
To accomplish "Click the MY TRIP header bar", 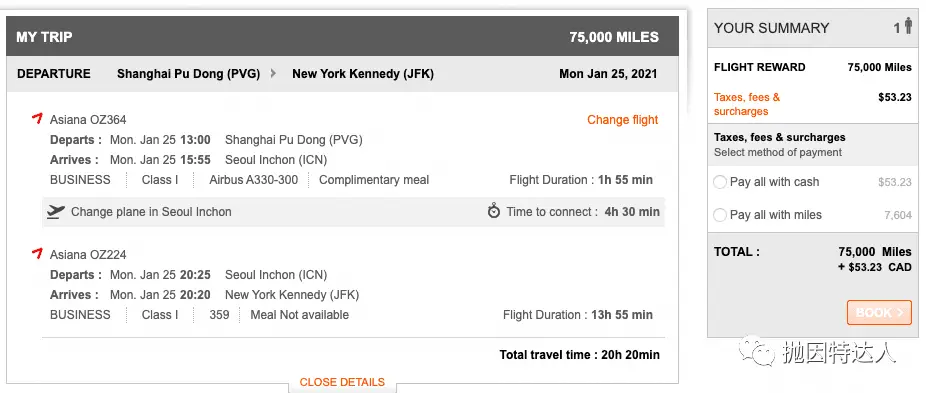I will point(342,37).
